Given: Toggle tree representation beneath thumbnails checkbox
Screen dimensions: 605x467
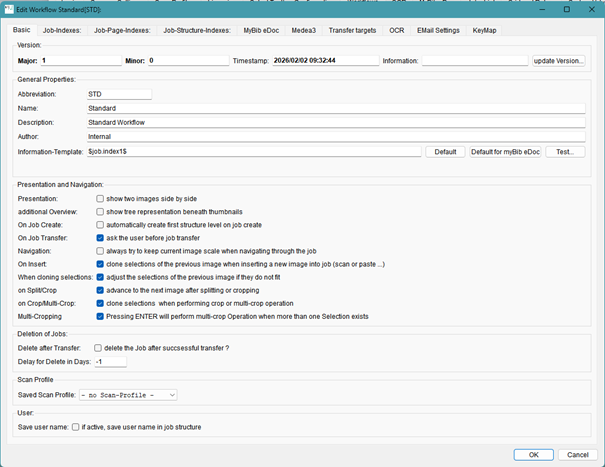Looking at the screenshot, I should (101, 212).
